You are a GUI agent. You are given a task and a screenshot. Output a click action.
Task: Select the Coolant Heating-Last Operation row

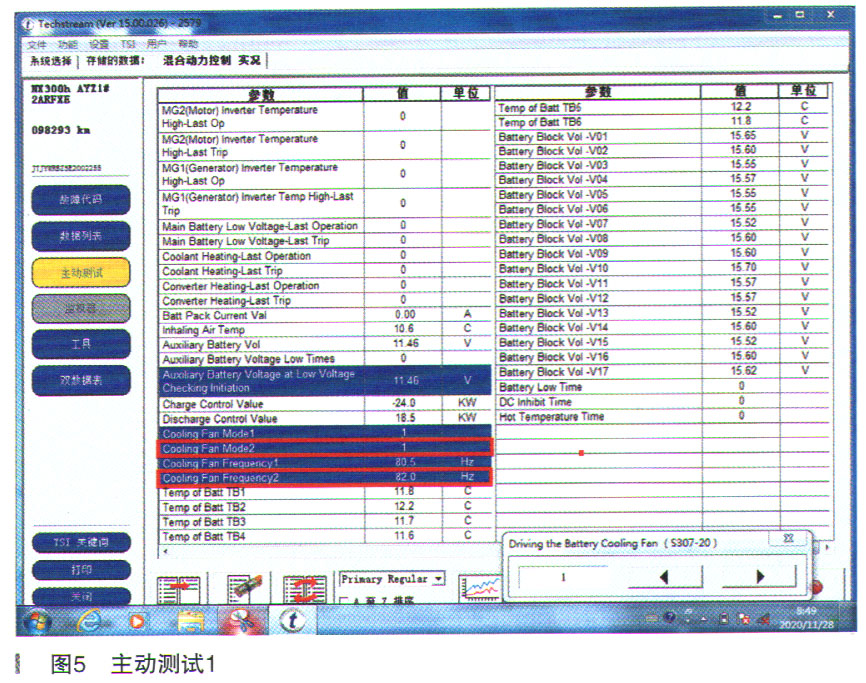point(325,256)
